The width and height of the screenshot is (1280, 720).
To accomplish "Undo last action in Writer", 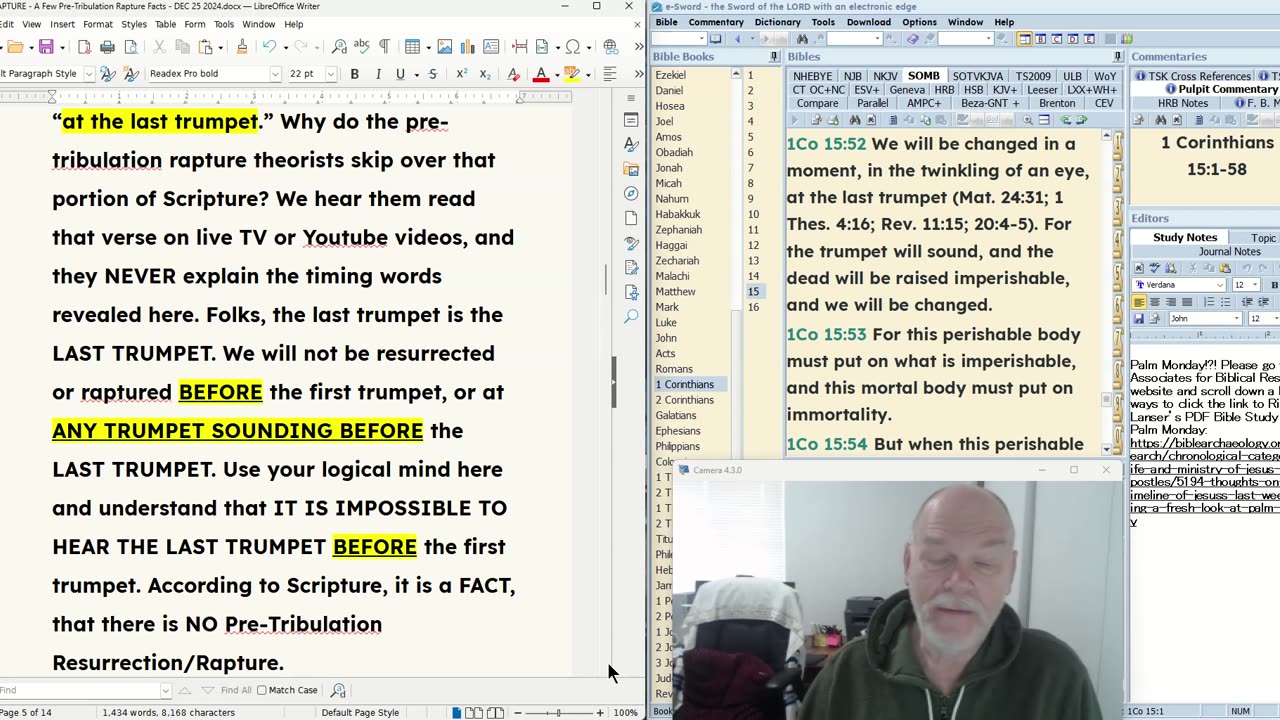I will pos(269,47).
